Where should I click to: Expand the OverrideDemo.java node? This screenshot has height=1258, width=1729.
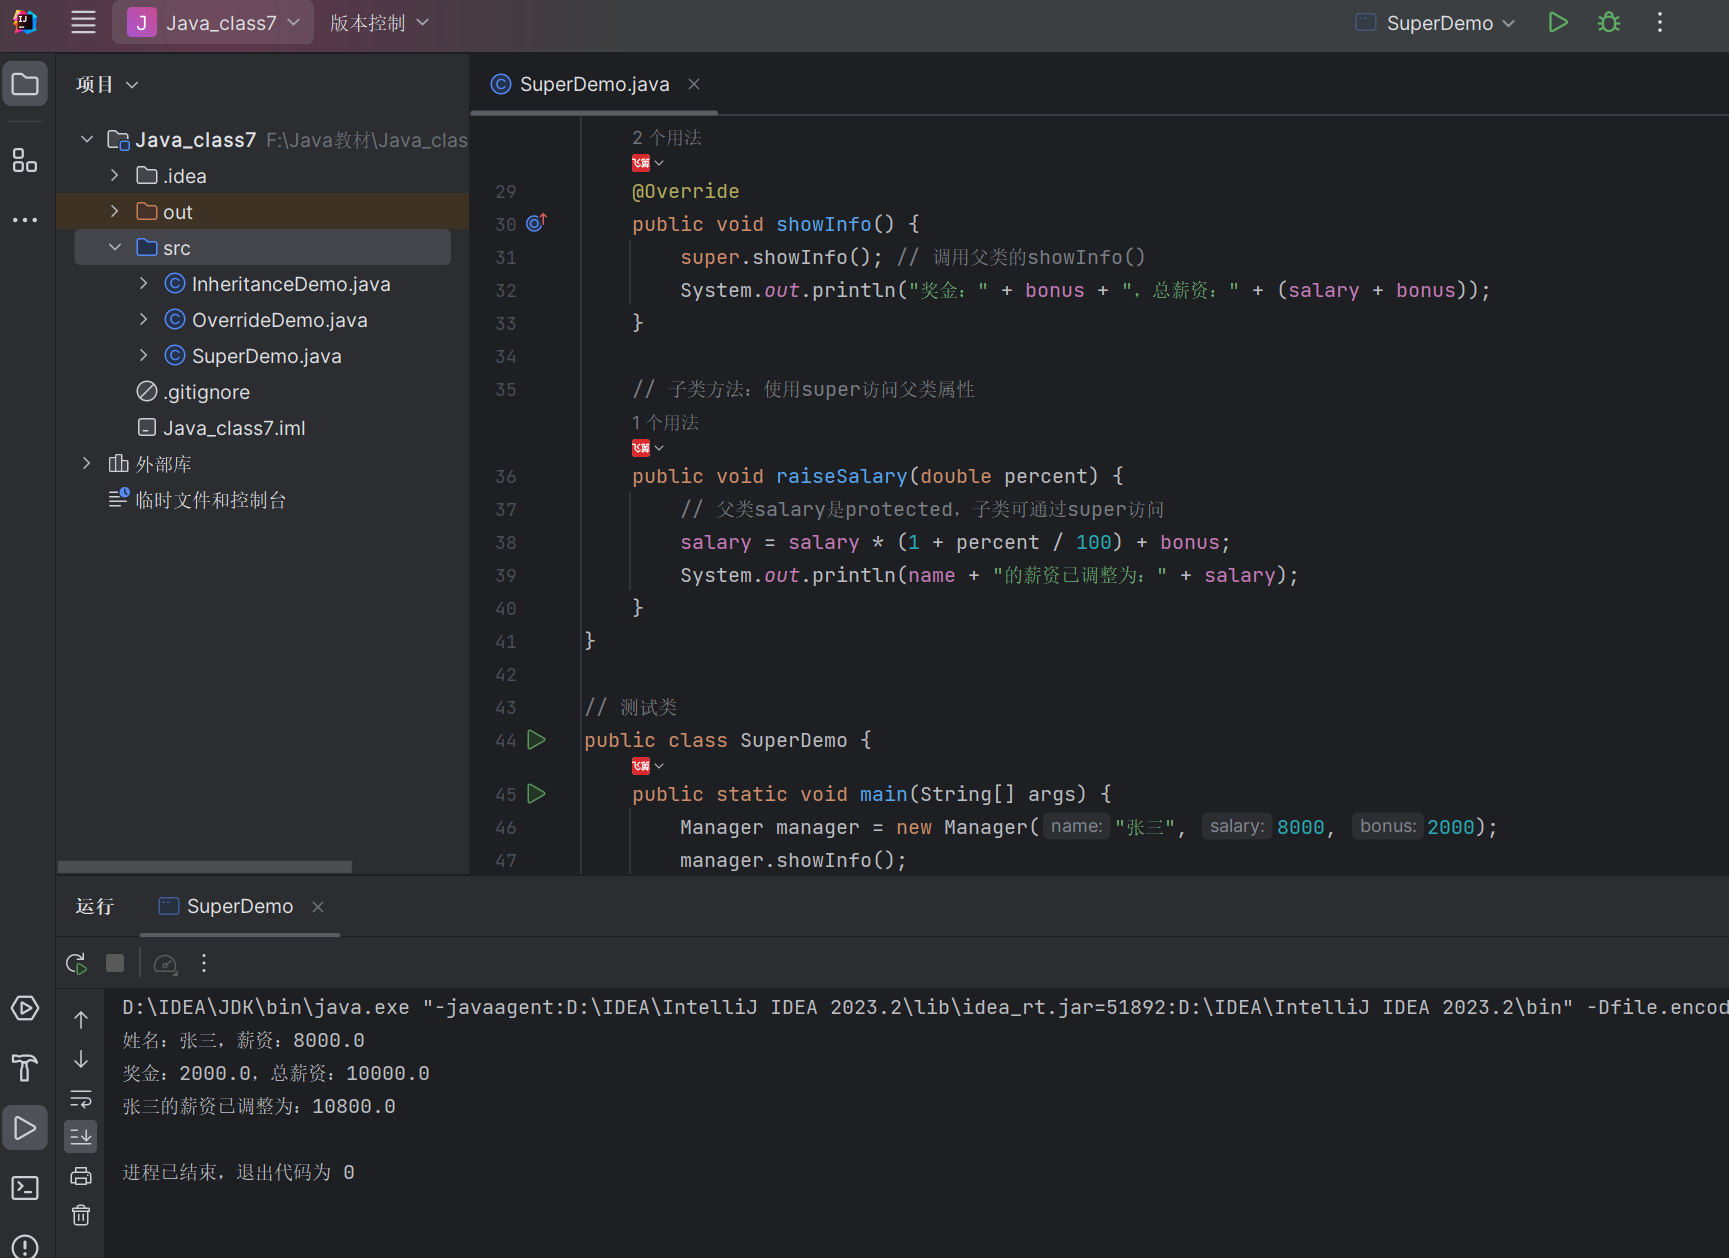tap(143, 320)
